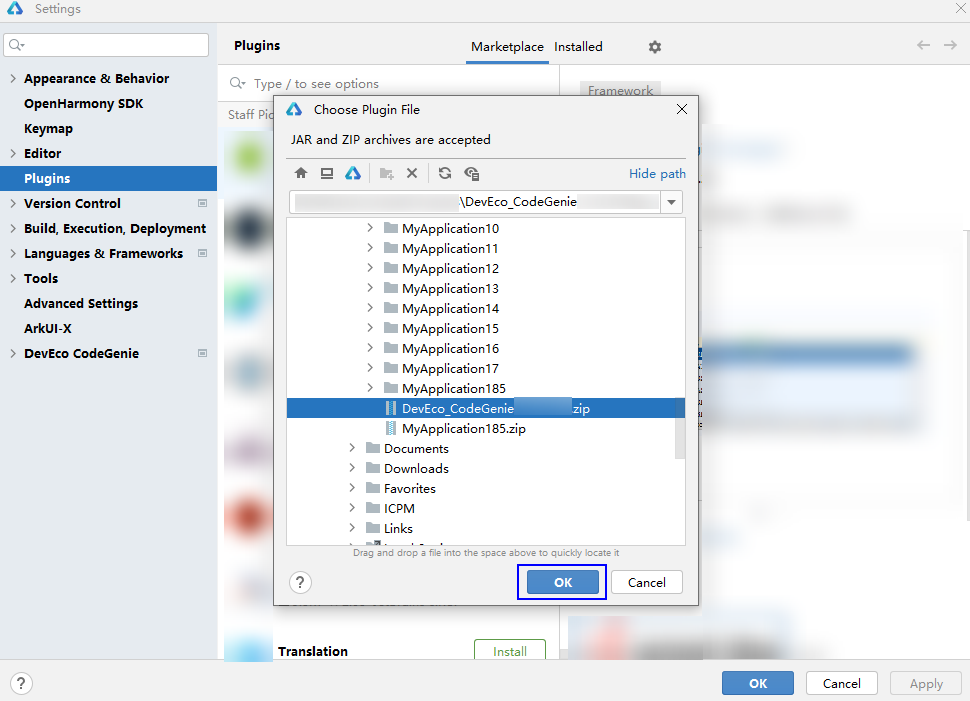Create a new folder in file chooser
Screen dimensions: 970x701
[x=387, y=173]
